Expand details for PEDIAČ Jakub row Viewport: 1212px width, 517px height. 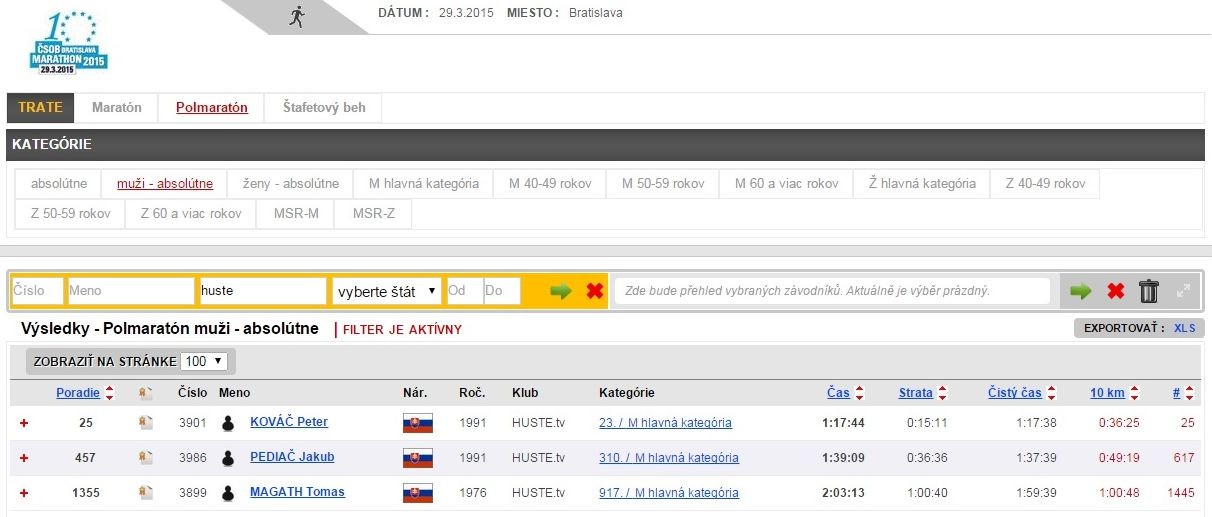click(x=24, y=458)
